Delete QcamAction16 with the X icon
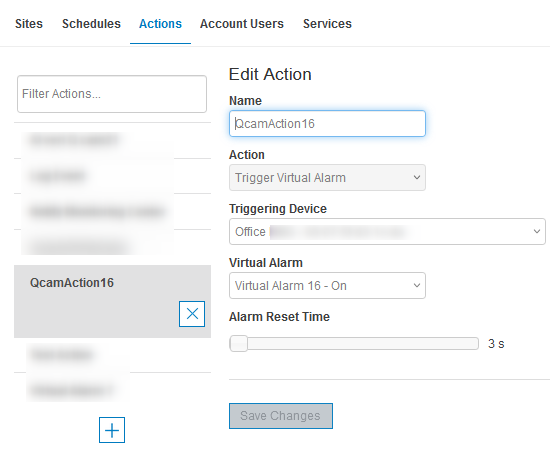The width and height of the screenshot is (550, 451). pyautogui.click(x=192, y=314)
